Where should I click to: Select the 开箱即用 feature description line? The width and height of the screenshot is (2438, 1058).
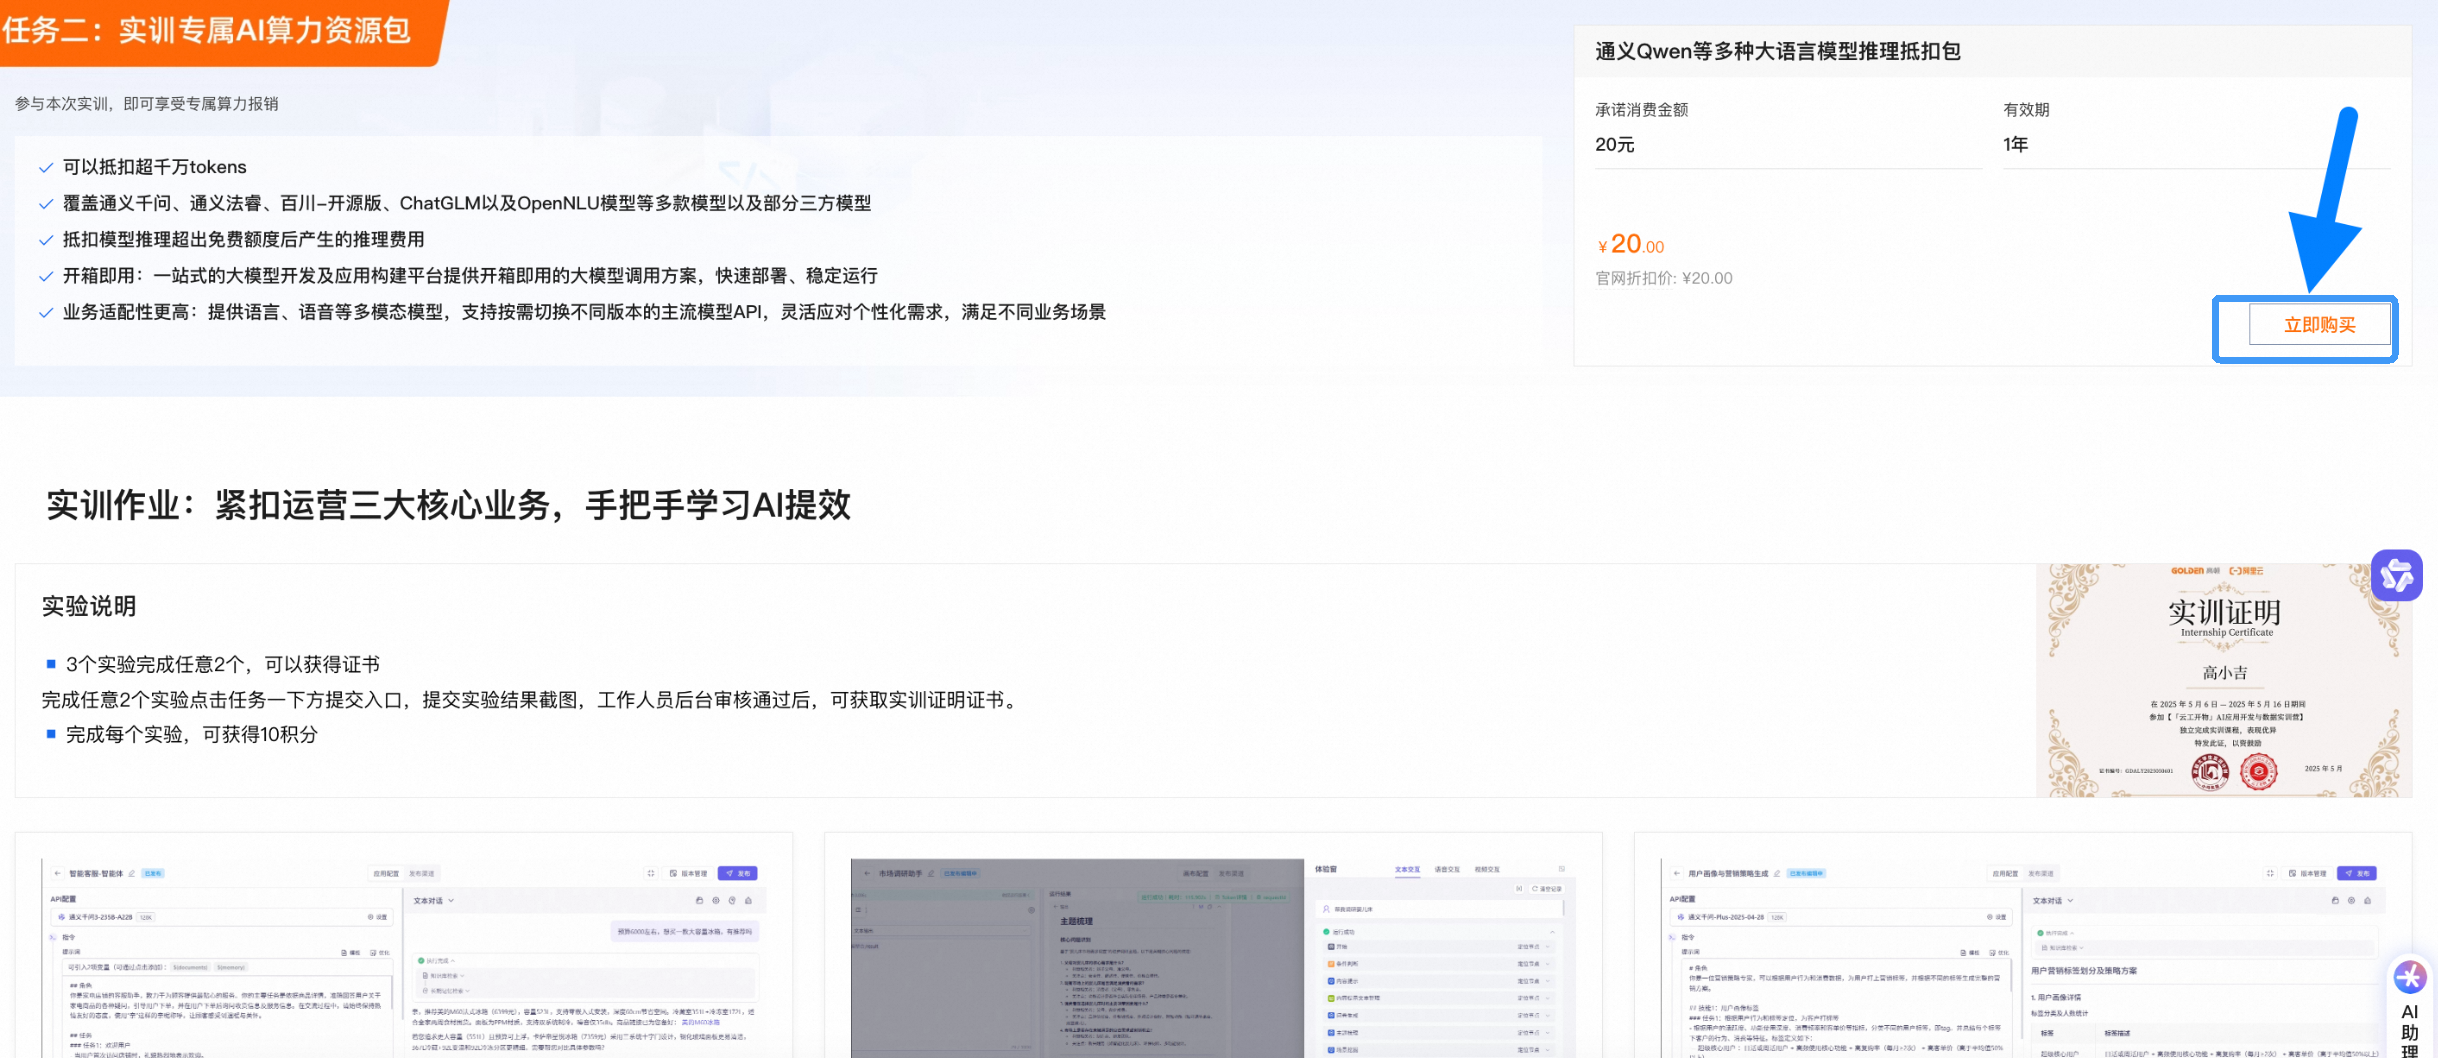point(470,275)
